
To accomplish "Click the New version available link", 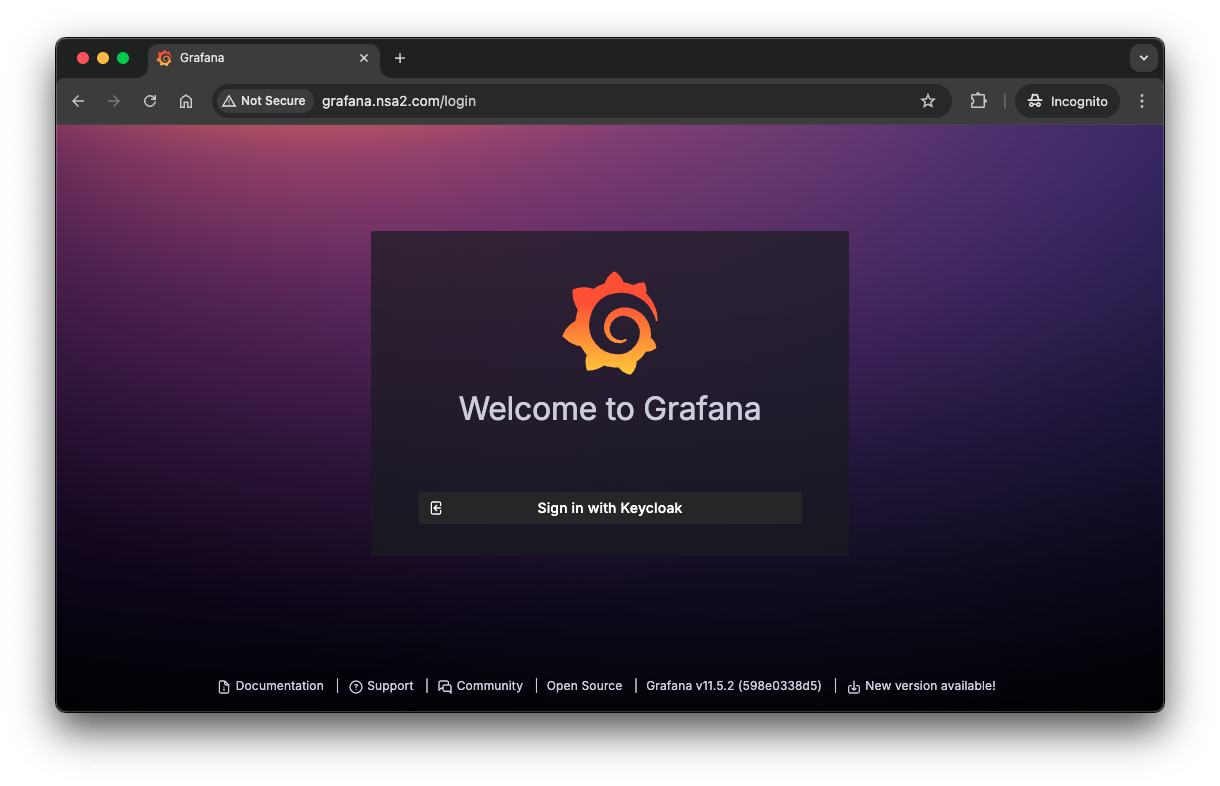I will pos(921,686).
